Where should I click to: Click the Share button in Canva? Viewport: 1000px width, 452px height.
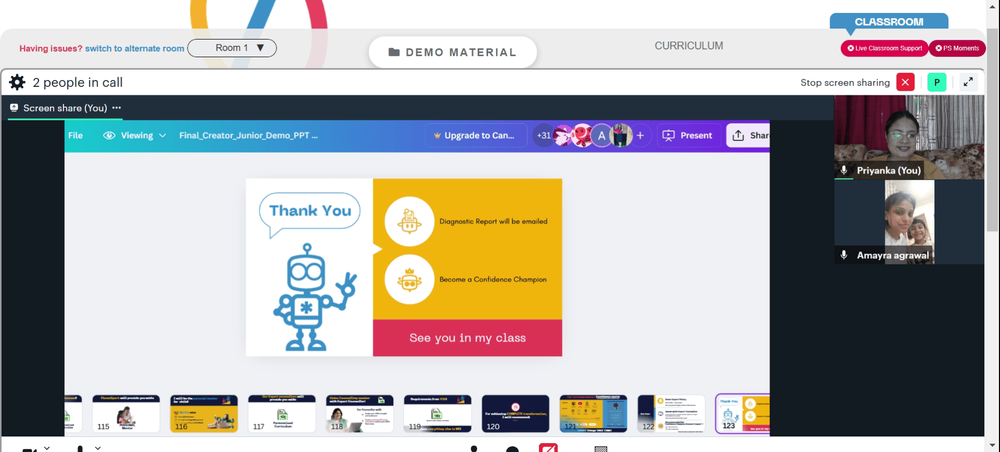[749, 135]
